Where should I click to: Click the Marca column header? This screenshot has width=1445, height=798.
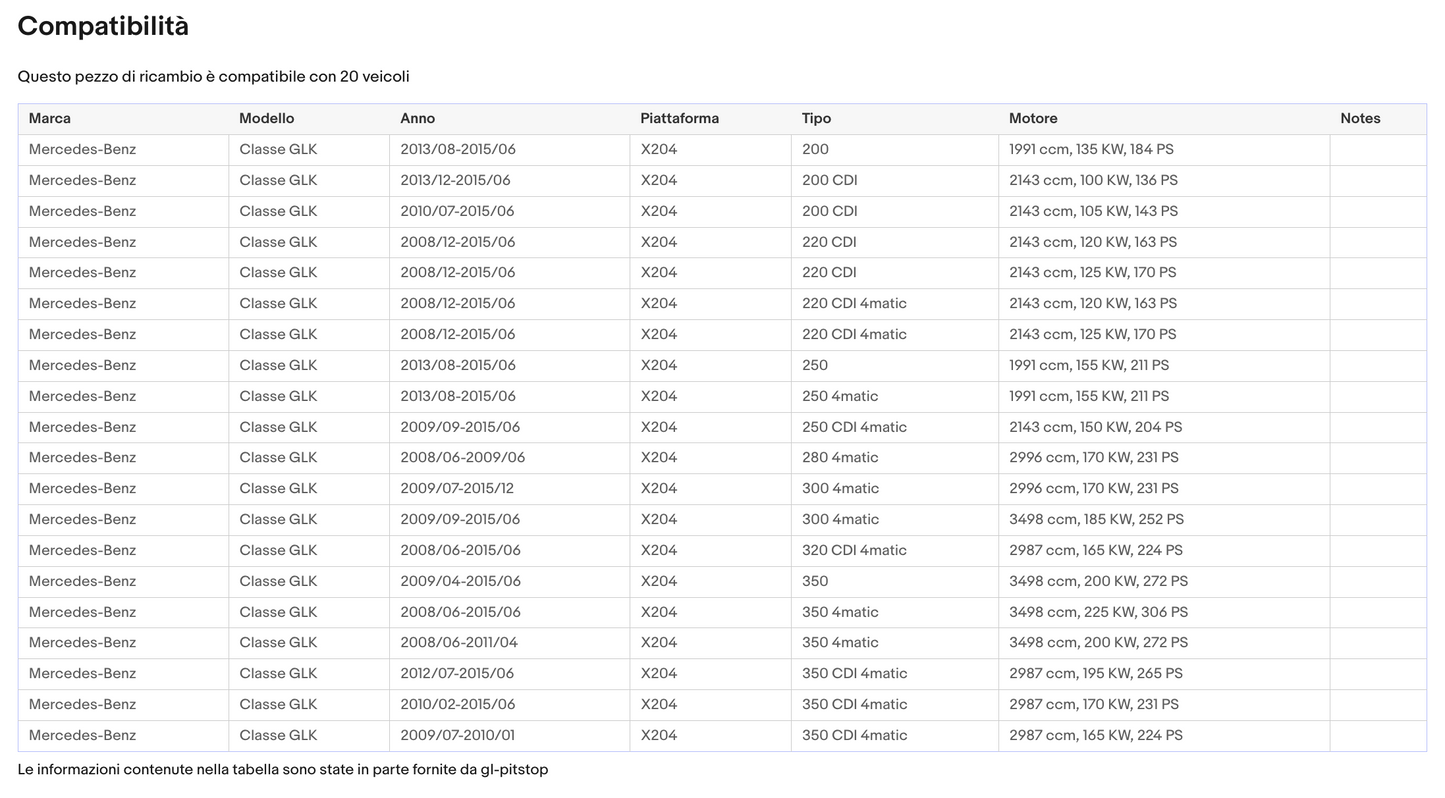(50, 118)
